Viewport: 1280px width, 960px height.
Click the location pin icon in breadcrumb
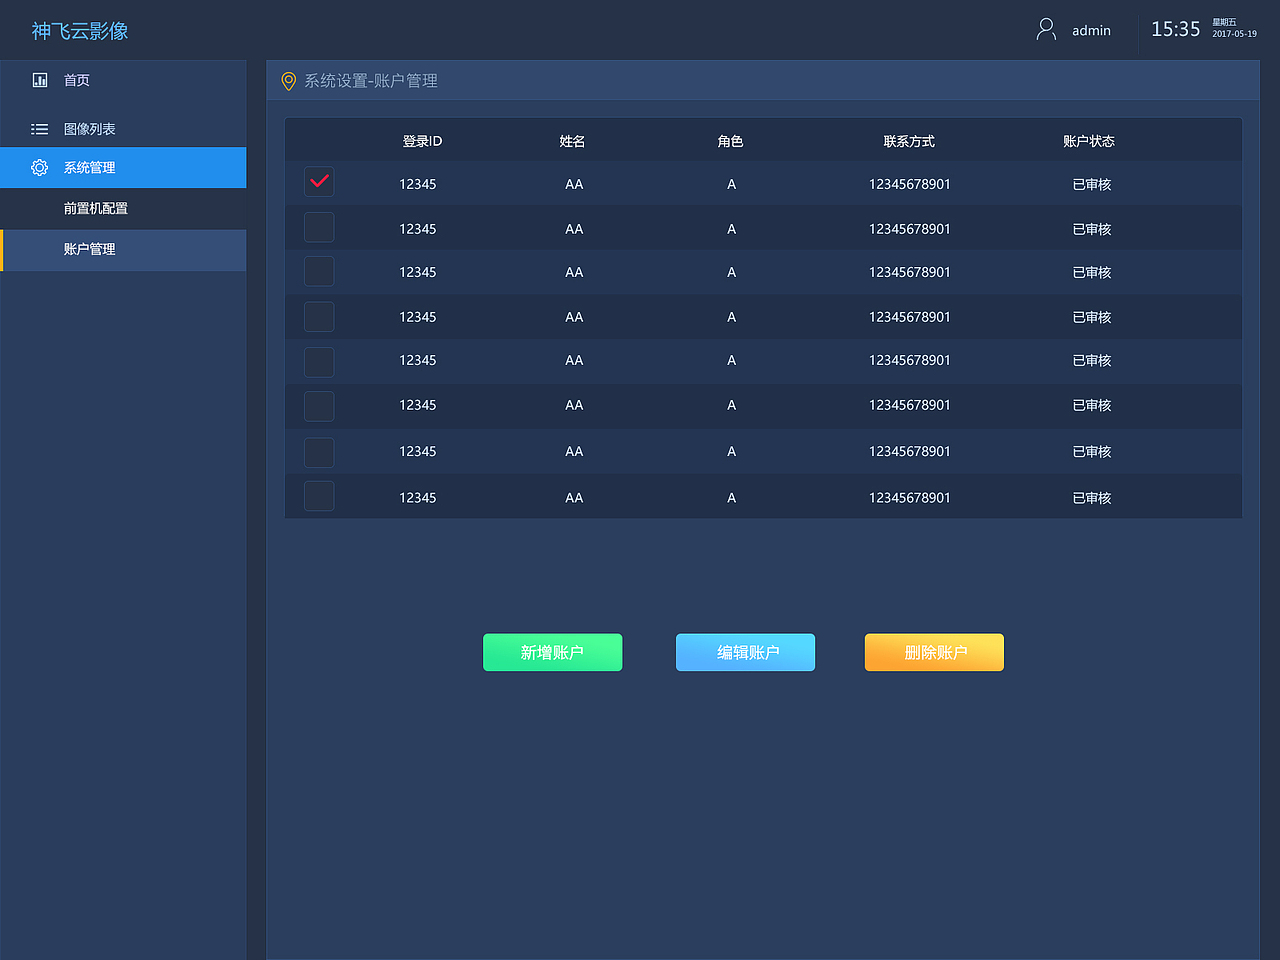pyautogui.click(x=288, y=81)
